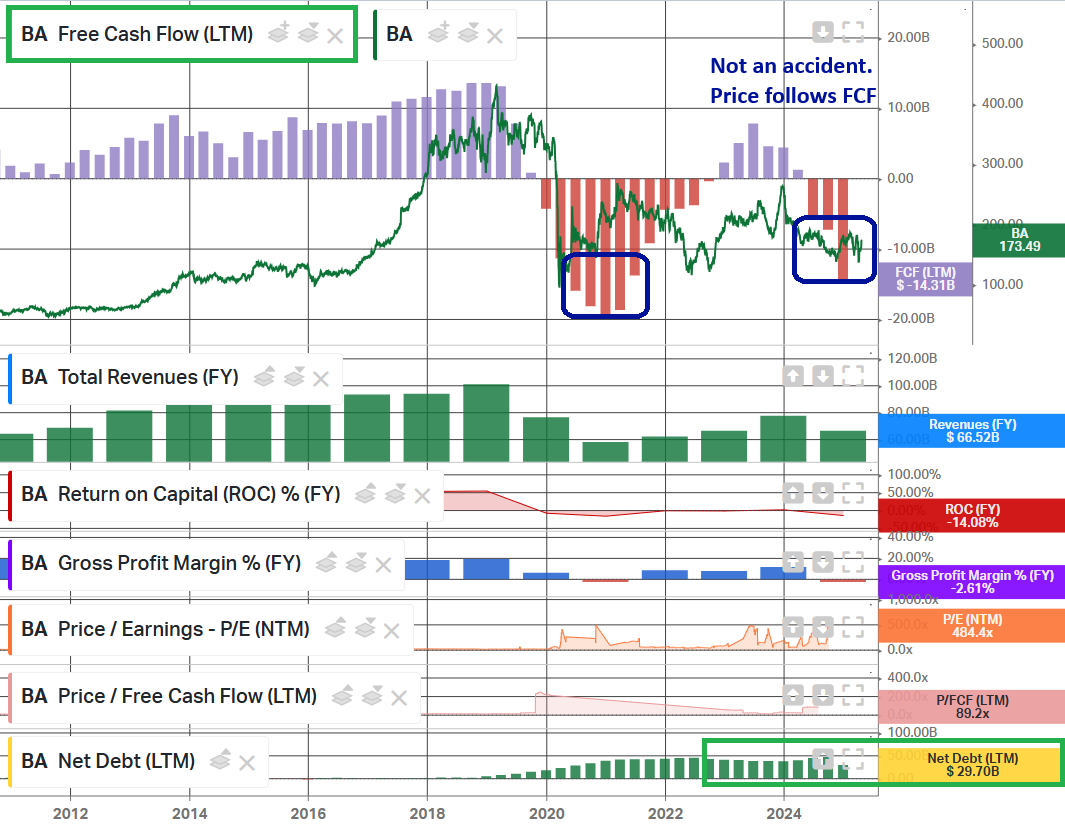Move Total Revenues series to pane above
1065x825 pixels.
click(x=264, y=376)
